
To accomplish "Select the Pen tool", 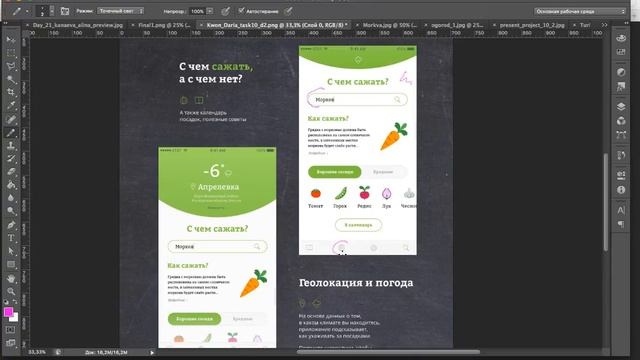I will (x=11, y=224).
